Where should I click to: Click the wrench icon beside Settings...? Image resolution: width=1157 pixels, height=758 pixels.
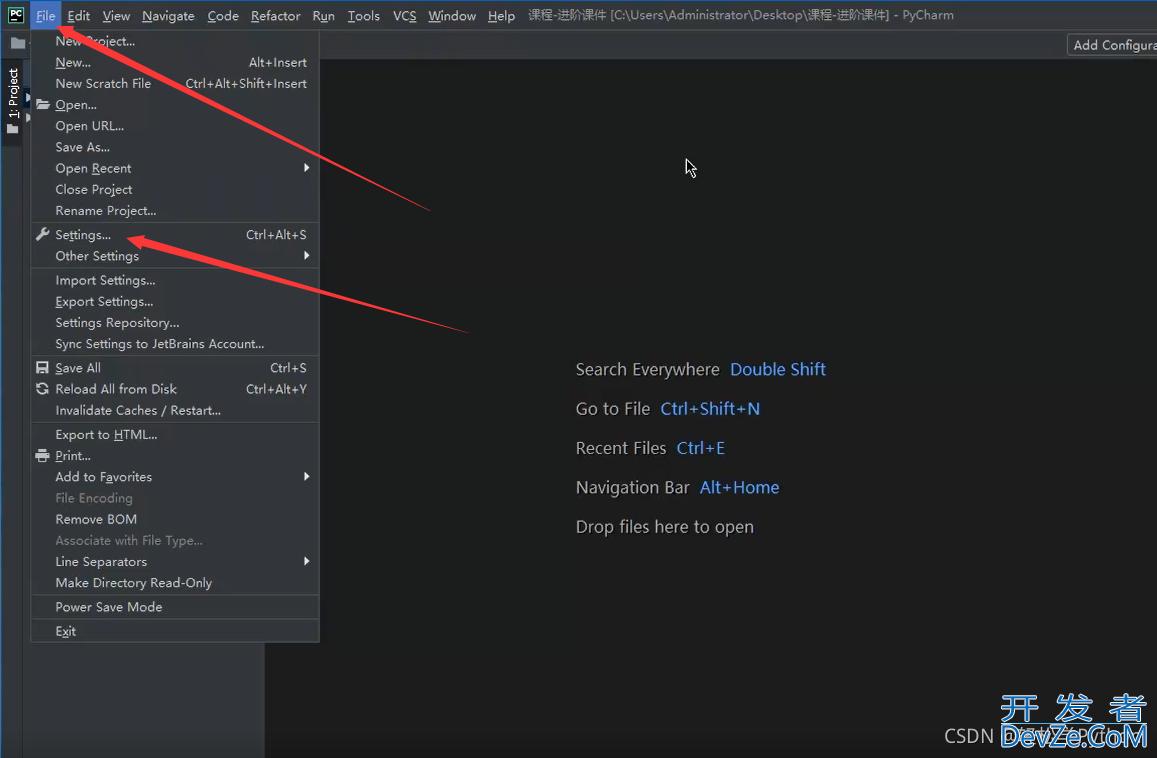43,235
